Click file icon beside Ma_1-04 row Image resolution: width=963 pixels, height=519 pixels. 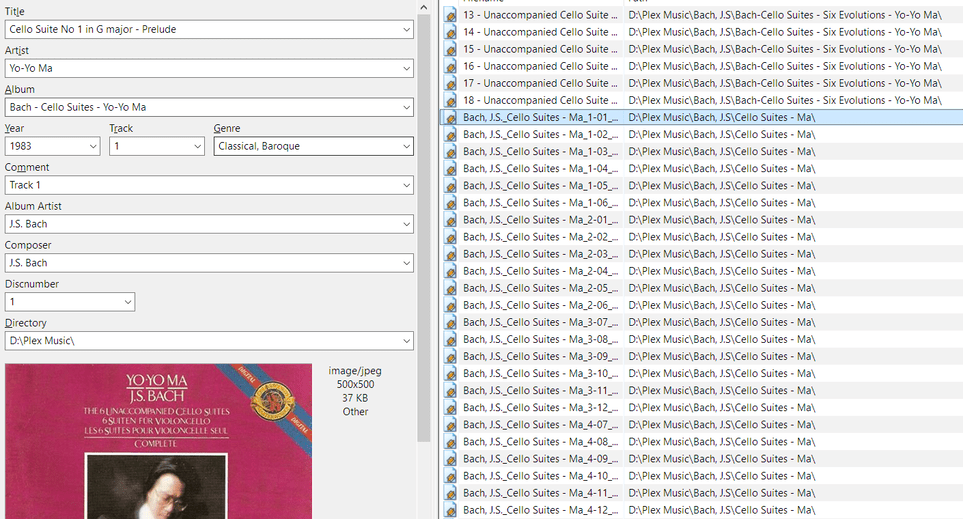[450, 169]
